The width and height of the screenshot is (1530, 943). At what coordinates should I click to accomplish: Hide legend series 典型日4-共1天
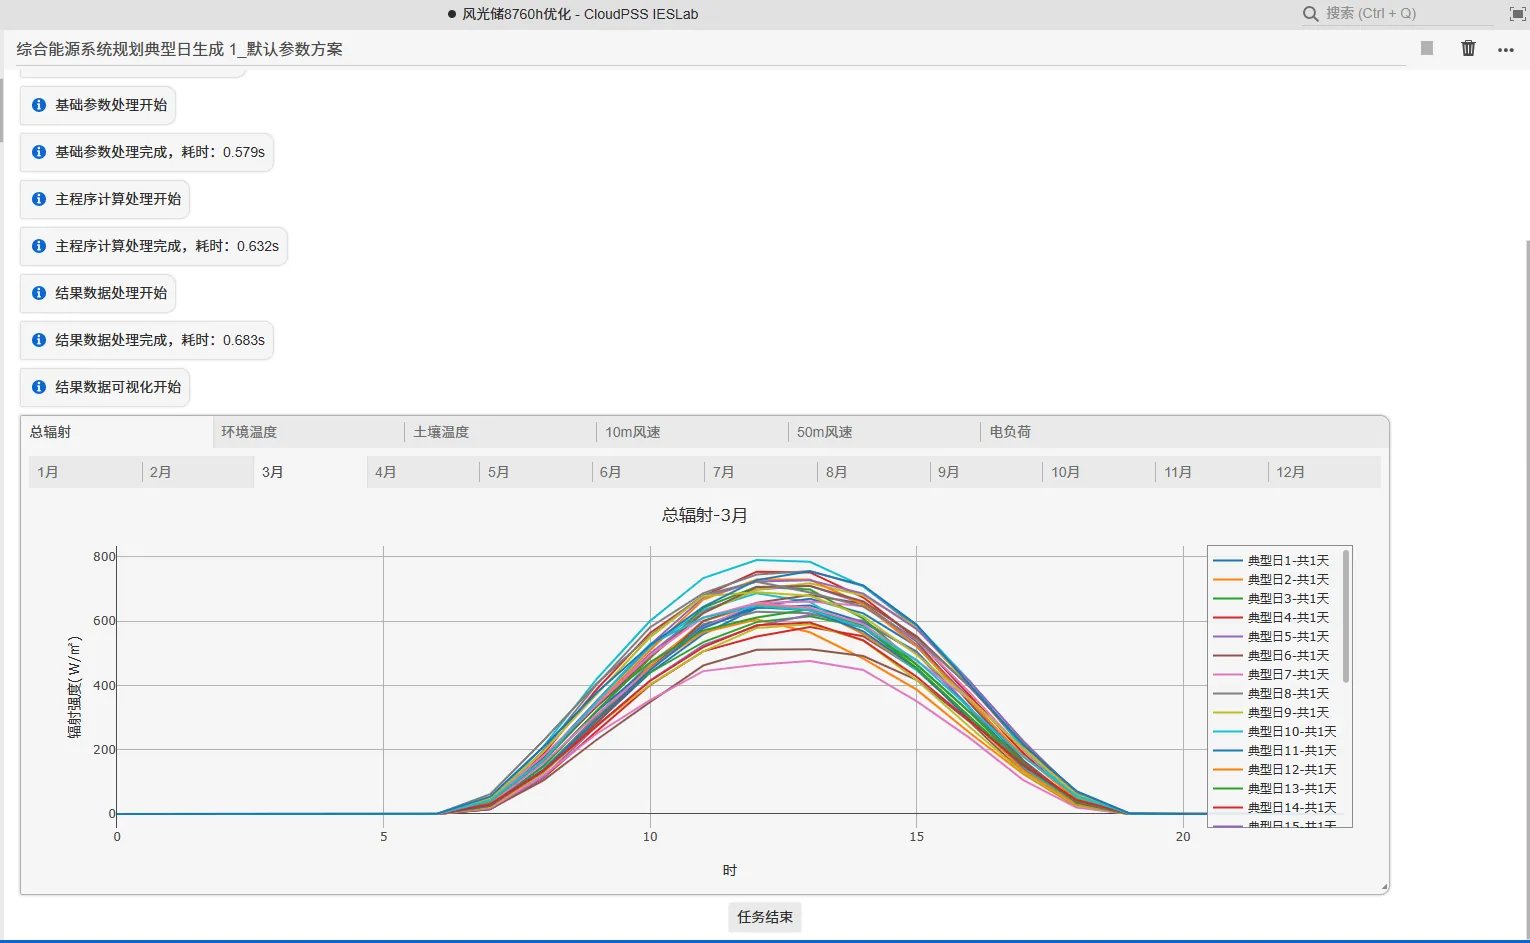[1271, 618]
